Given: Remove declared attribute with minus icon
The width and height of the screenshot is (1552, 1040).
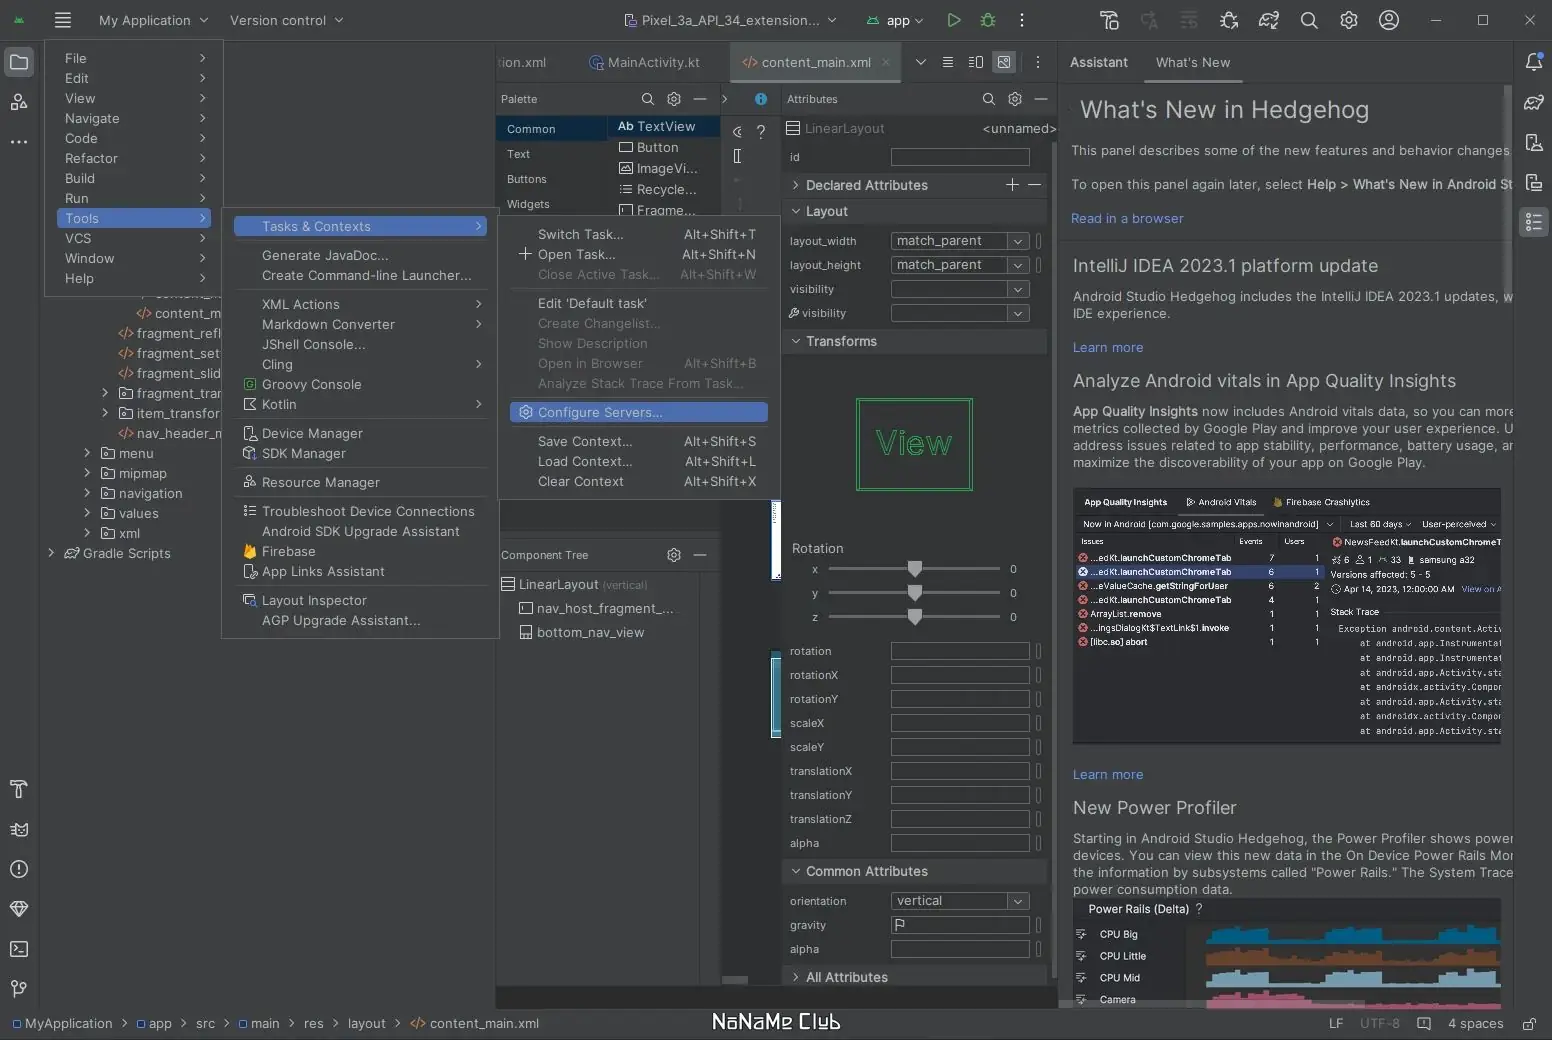Looking at the screenshot, I should pos(1034,185).
